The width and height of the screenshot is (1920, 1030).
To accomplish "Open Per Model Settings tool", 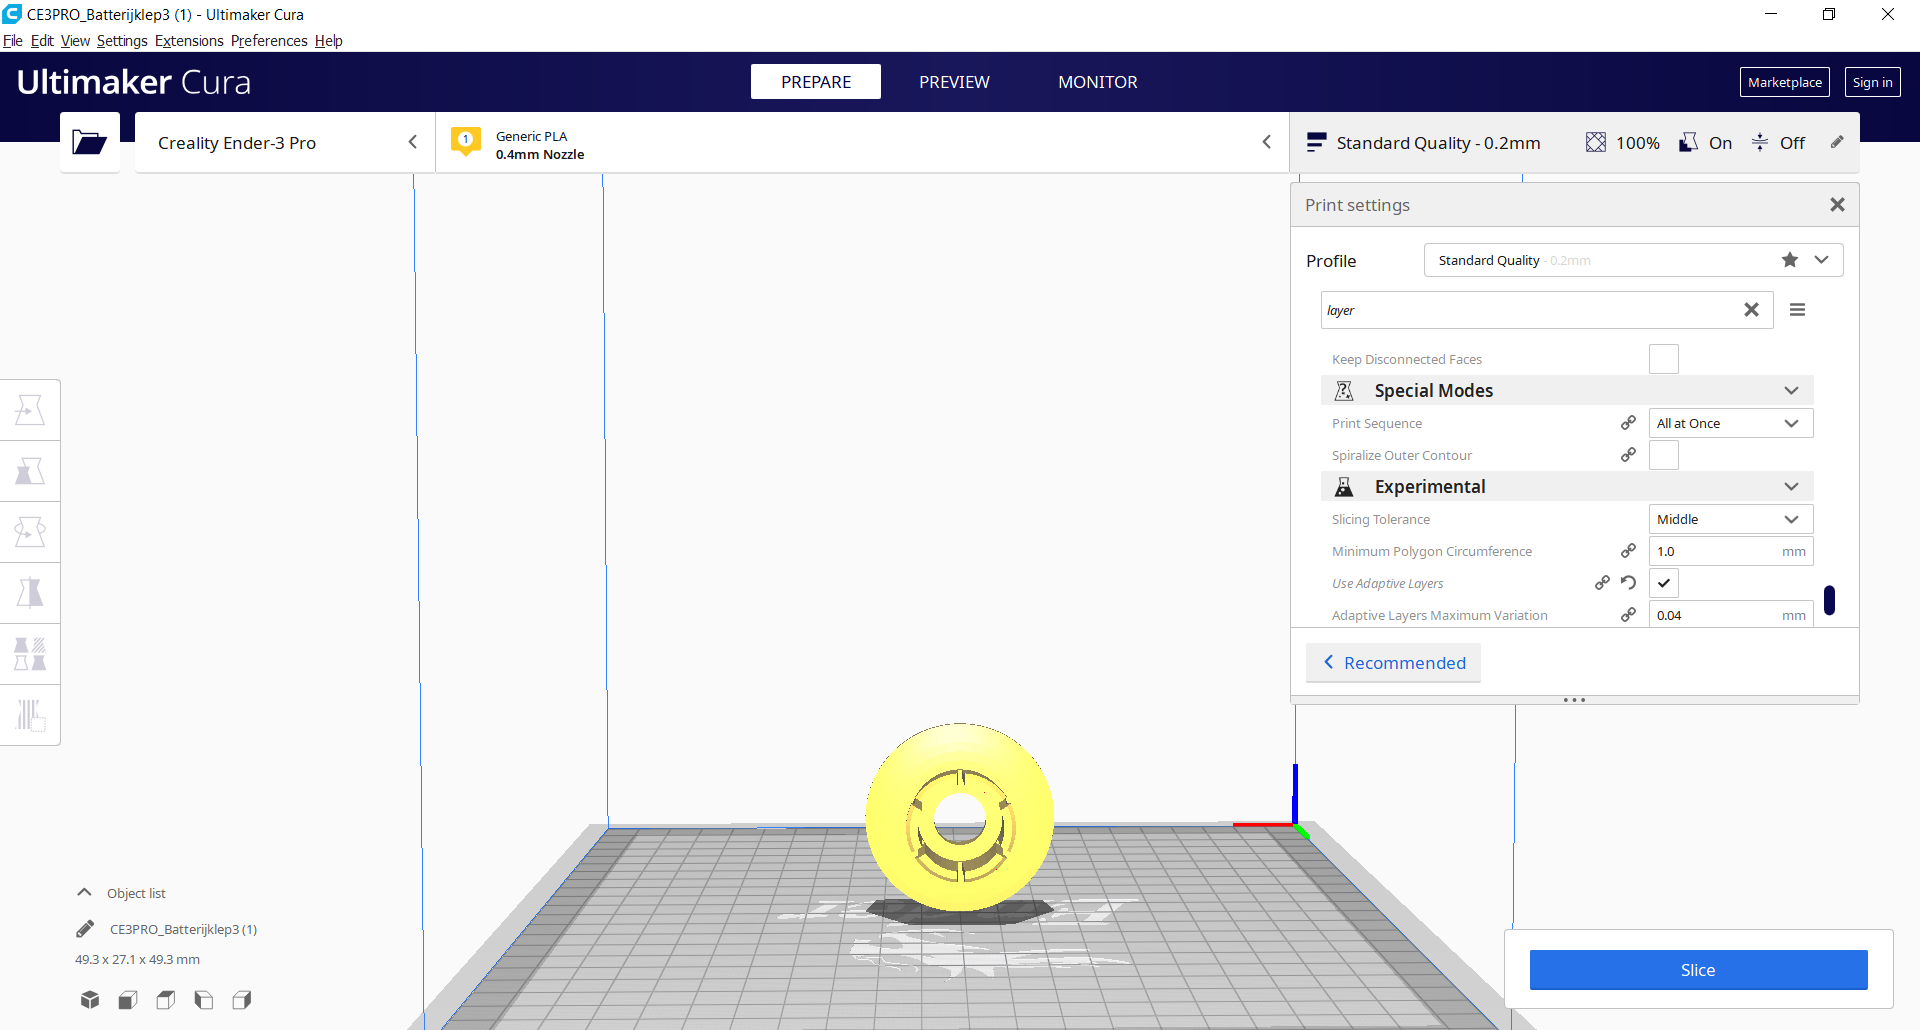I will click(x=30, y=654).
